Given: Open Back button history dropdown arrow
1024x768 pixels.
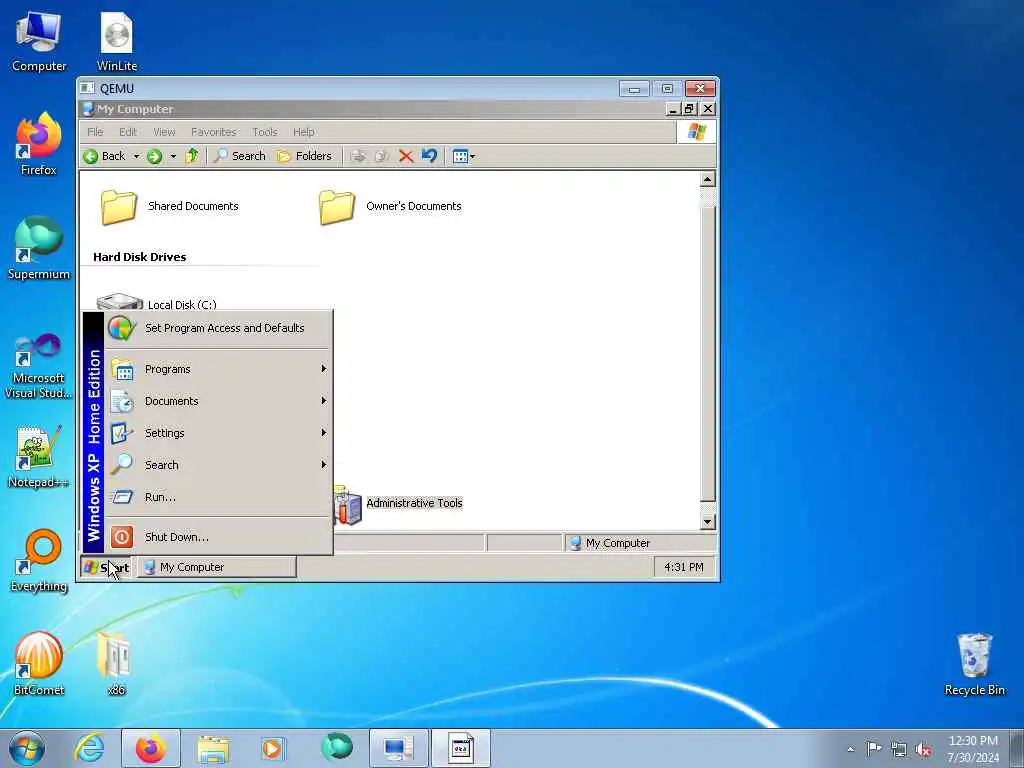Looking at the screenshot, I should click(136, 156).
